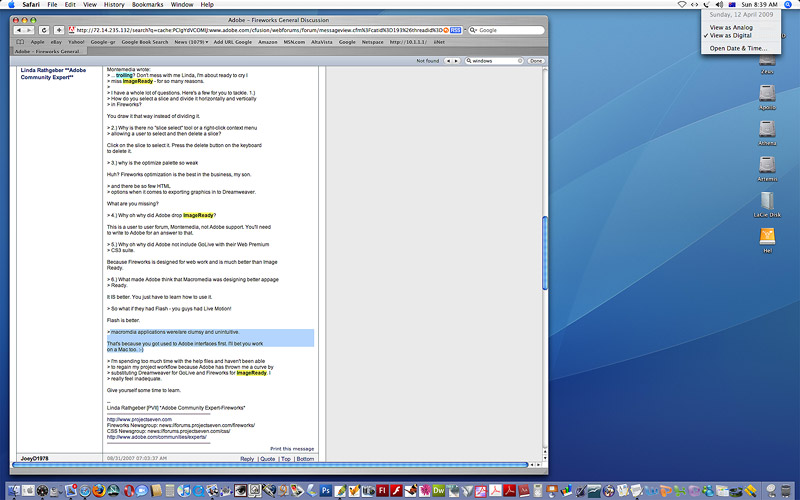This screenshot has height=500, width=800.
Task: Open the Artemis drive on desktop
Action: [767, 168]
